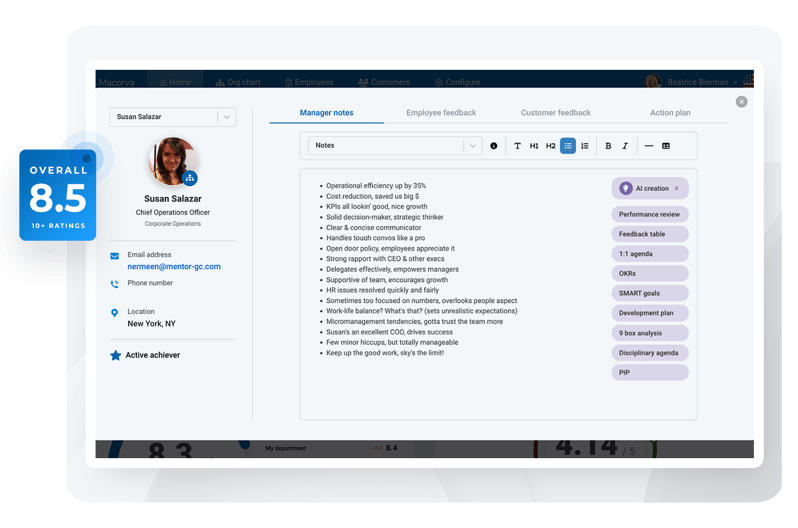
Task: Generate a Feedback table
Action: [650, 234]
